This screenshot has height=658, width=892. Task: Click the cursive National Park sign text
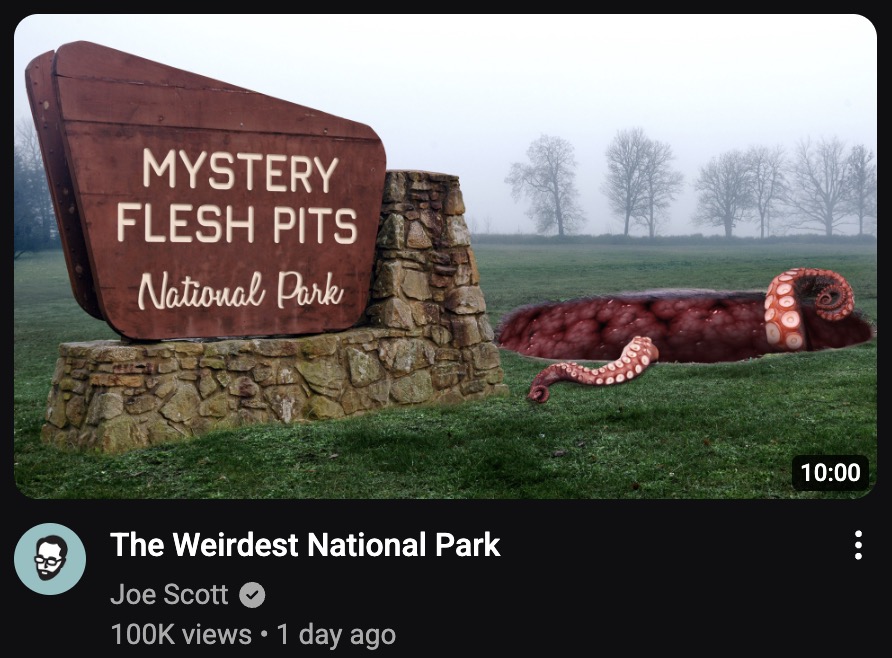[241, 290]
